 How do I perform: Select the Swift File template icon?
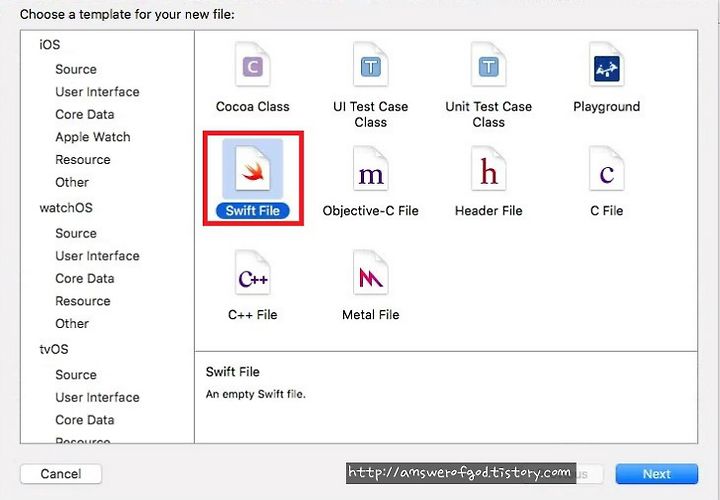(x=253, y=169)
